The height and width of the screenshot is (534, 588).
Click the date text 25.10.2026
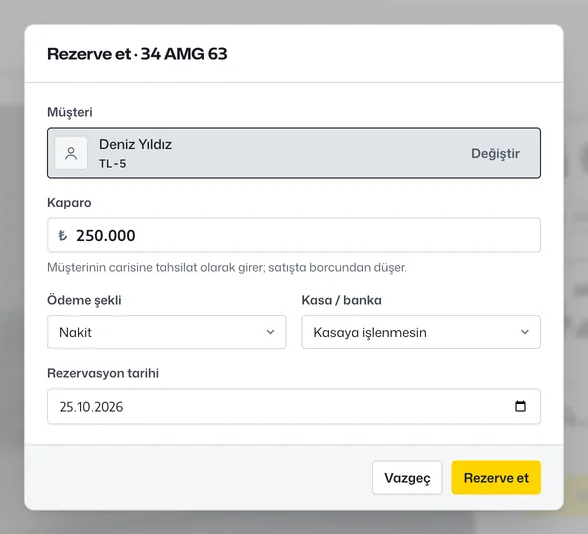tap(91, 407)
